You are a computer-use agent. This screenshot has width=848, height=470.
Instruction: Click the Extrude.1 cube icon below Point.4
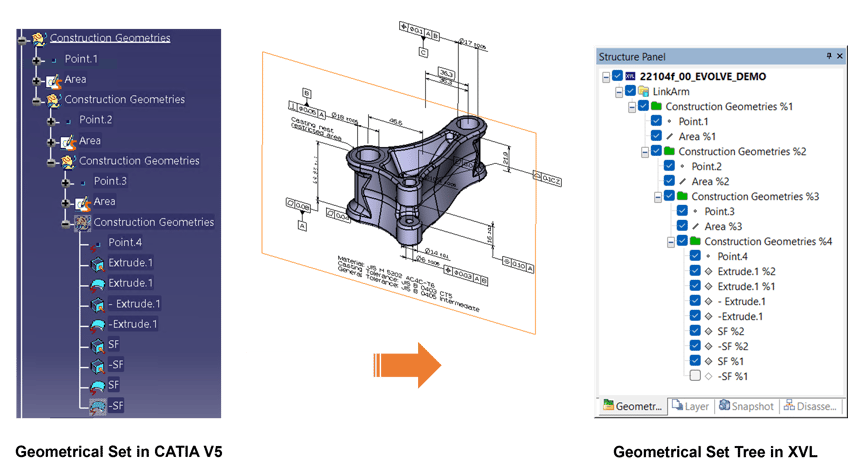point(97,263)
